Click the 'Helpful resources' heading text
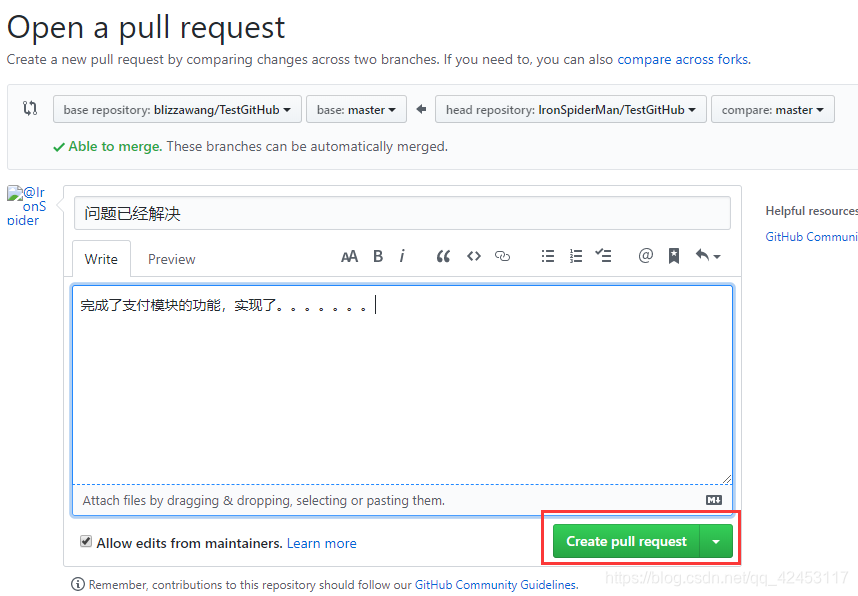Viewport: 858px width, 596px height. [811, 211]
